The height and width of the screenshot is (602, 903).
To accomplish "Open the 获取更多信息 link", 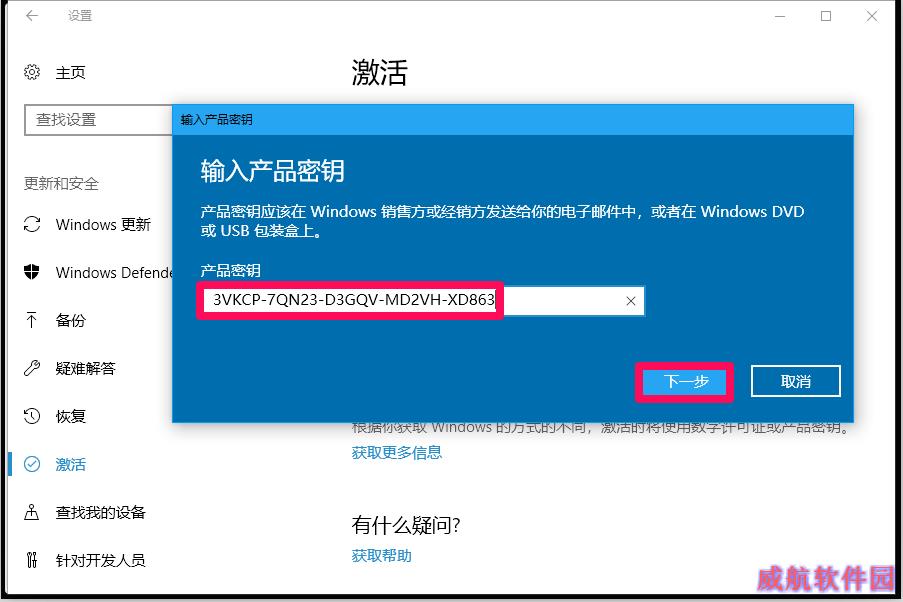I will point(397,453).
